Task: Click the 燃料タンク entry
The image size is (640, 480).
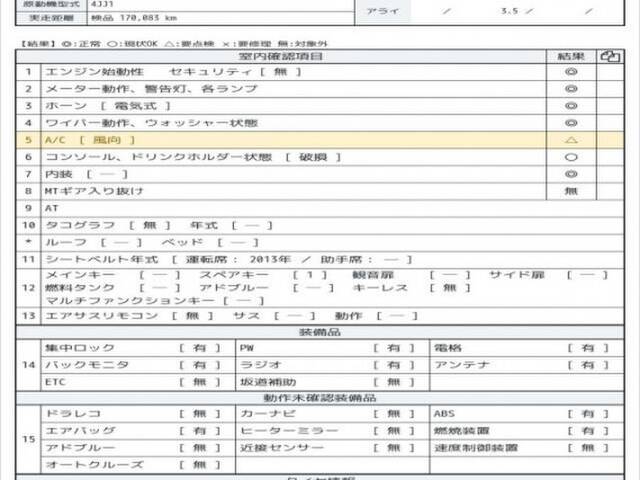Action: tap(113, 288)
